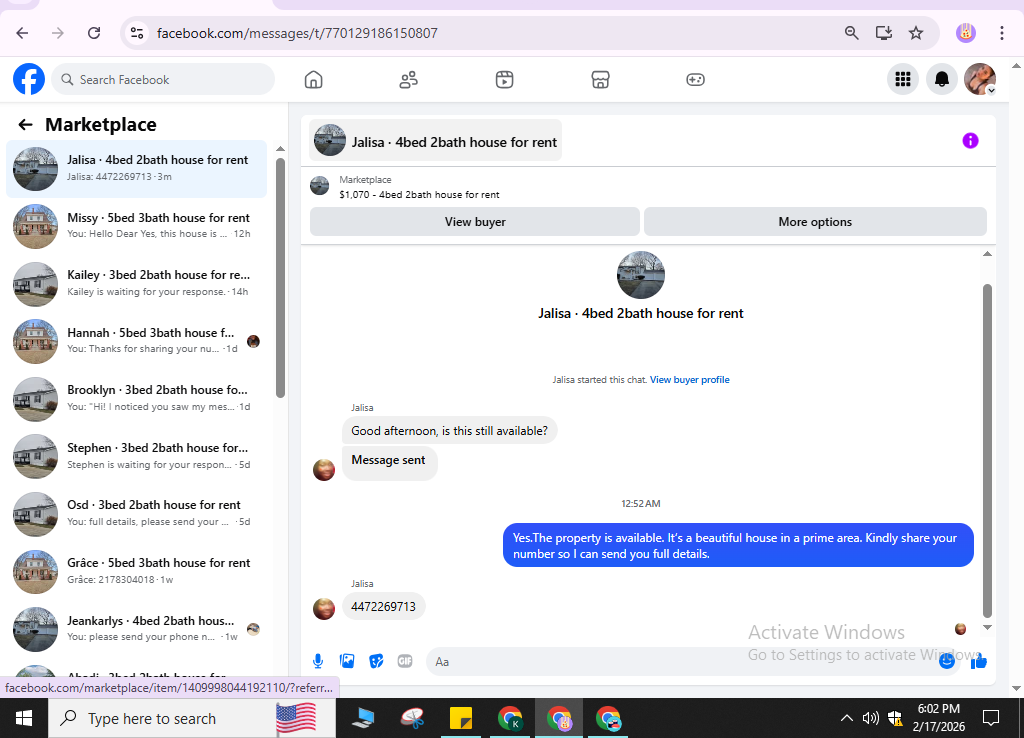Reload the page with the refresh icon

[94, 33]
